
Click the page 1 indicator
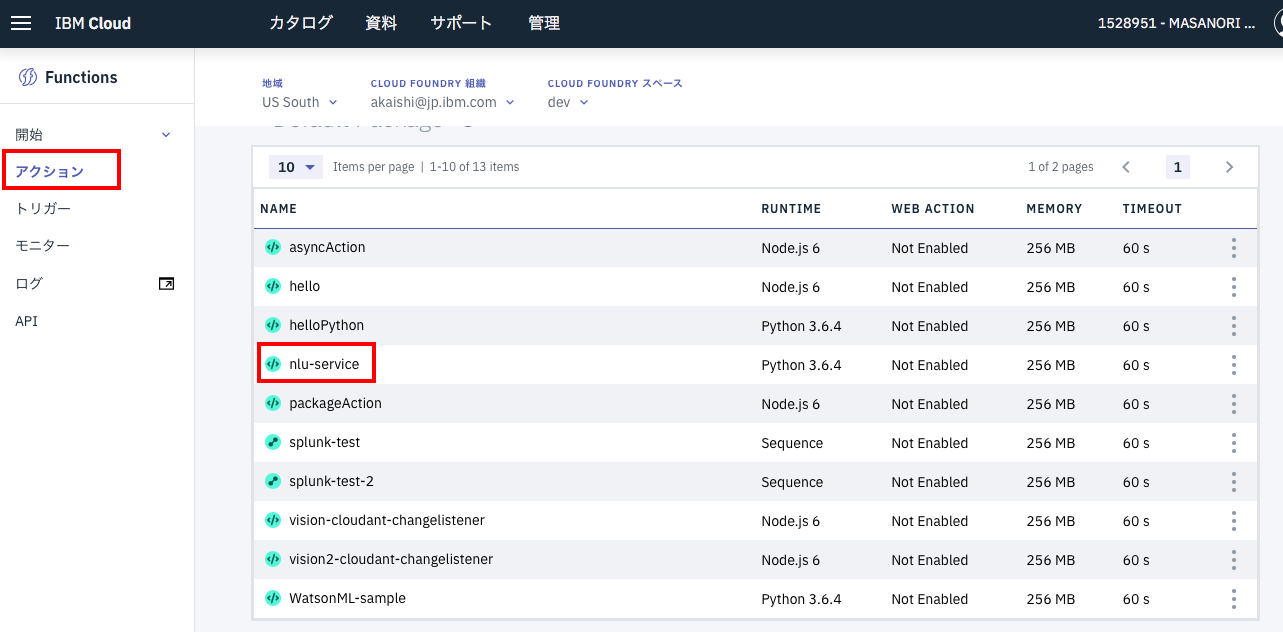1177,166
